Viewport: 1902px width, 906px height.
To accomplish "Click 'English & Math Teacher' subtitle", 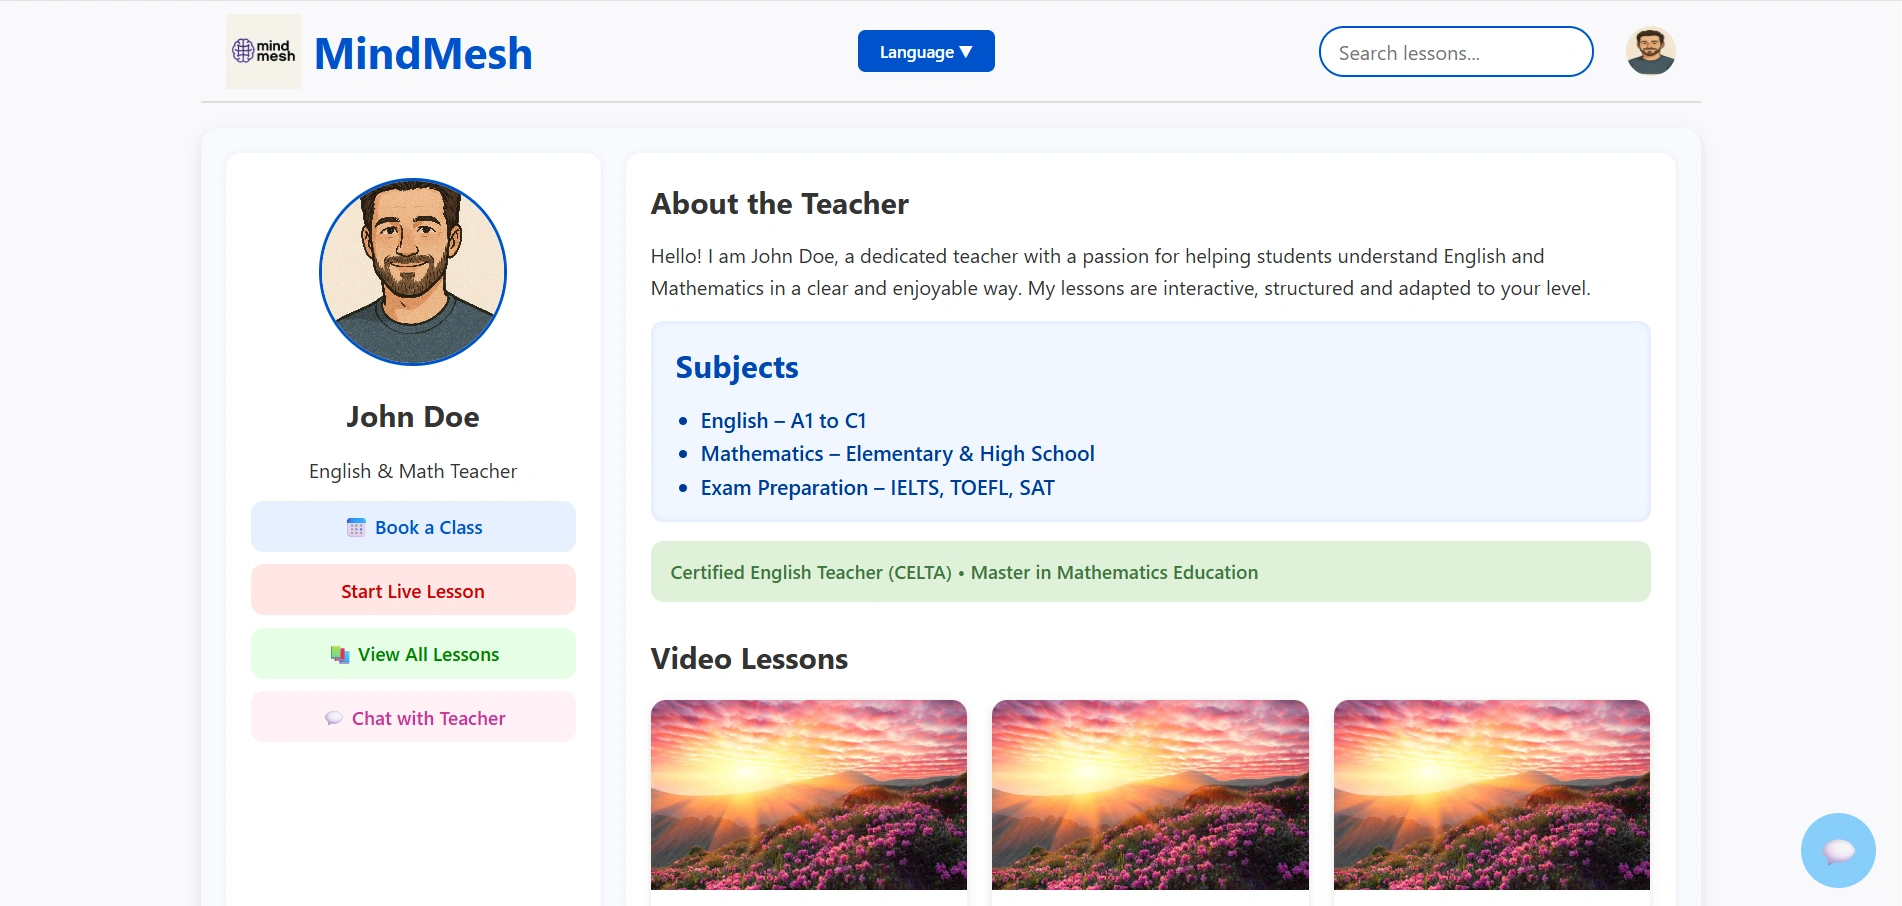I will 413,471.
